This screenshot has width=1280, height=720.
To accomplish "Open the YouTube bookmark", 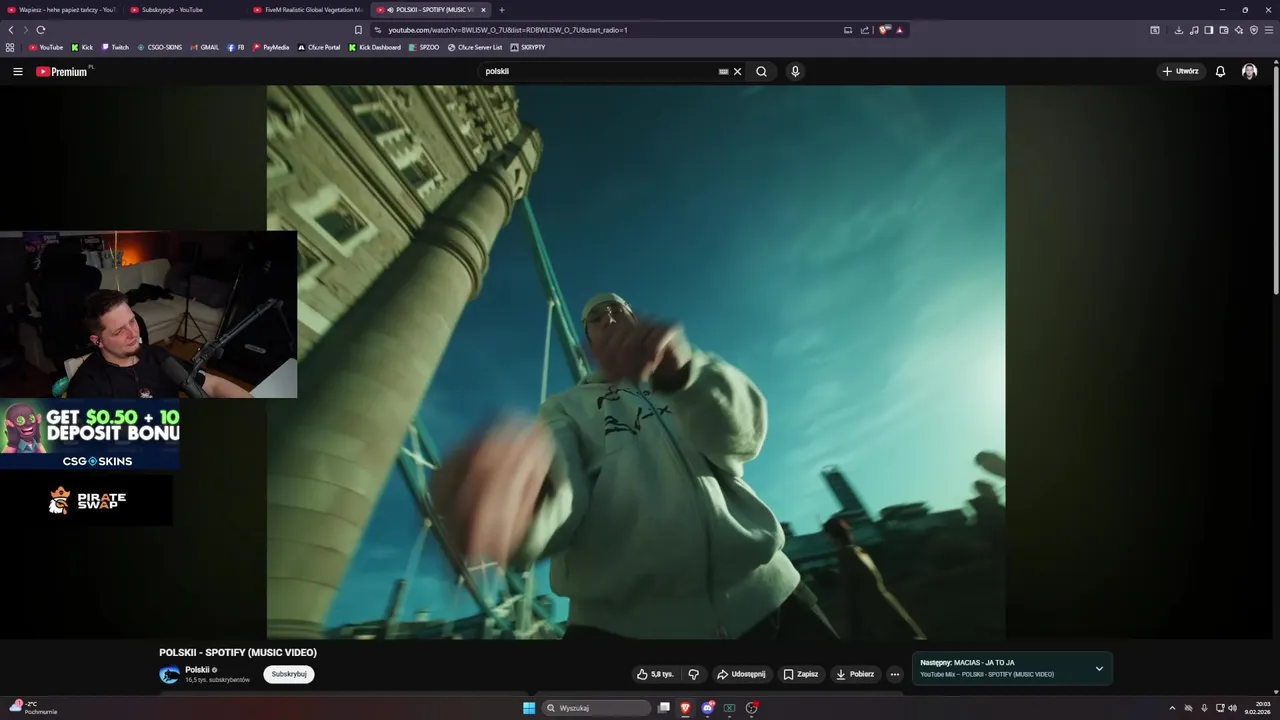I will coord(46,47).
